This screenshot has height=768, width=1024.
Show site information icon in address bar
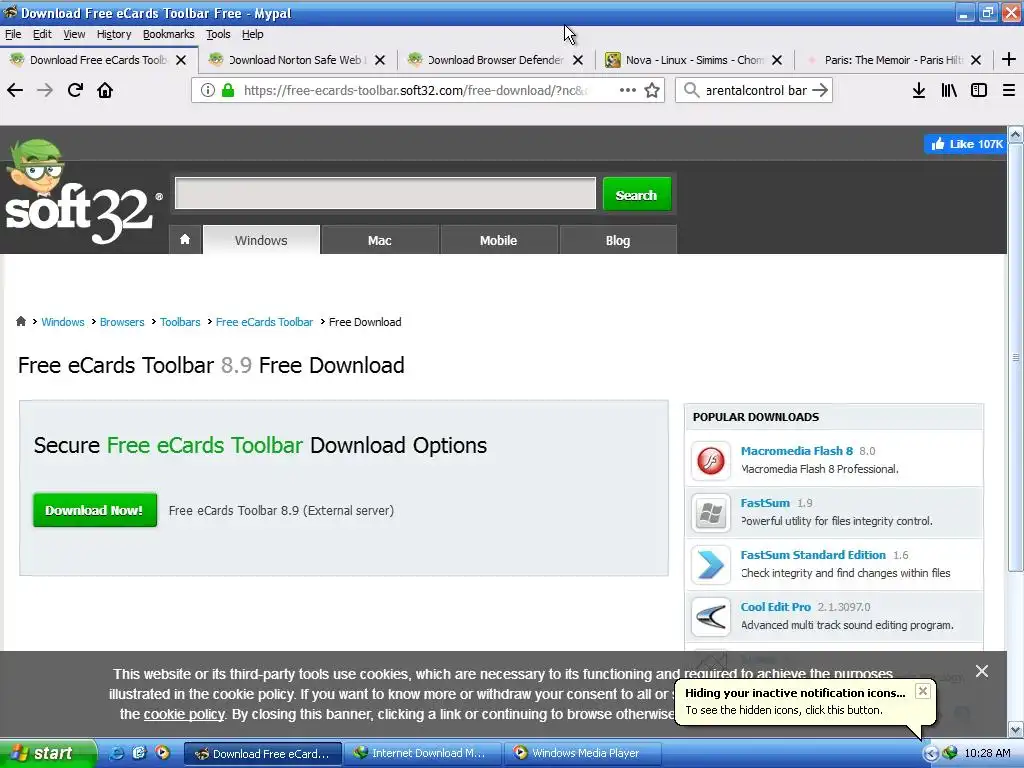[x=208, y=90]
